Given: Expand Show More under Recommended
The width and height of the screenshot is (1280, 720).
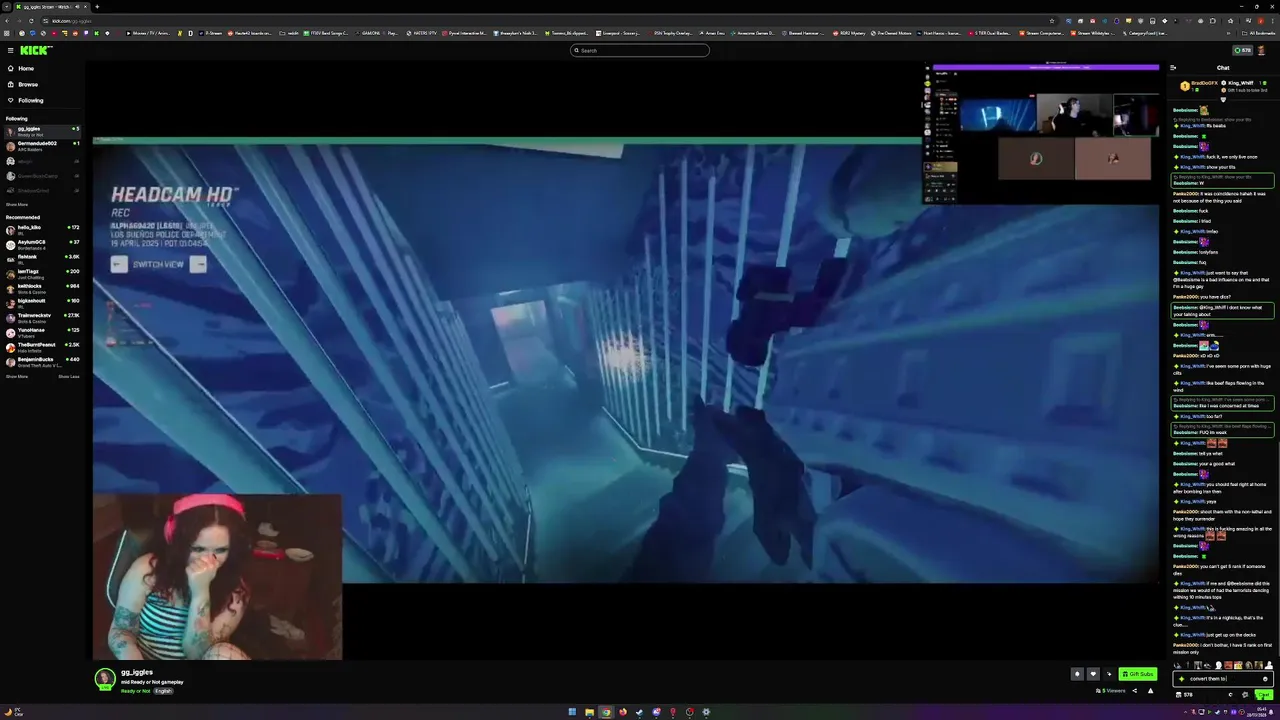Looking at the screenshot, I should coord(17,376).
